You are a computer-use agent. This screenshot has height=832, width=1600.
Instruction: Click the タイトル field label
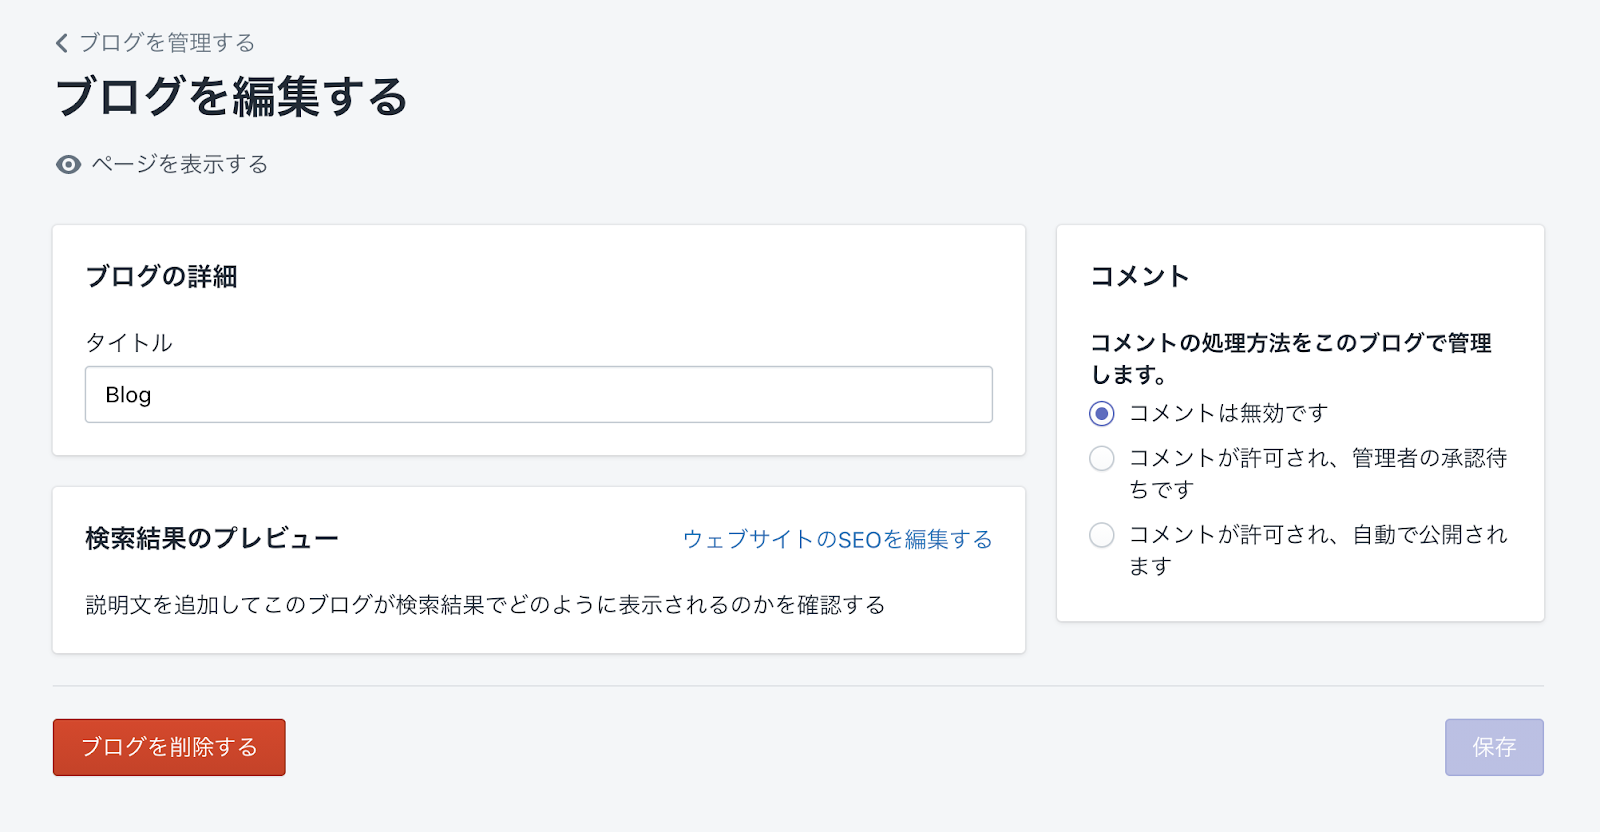point(129,343)
